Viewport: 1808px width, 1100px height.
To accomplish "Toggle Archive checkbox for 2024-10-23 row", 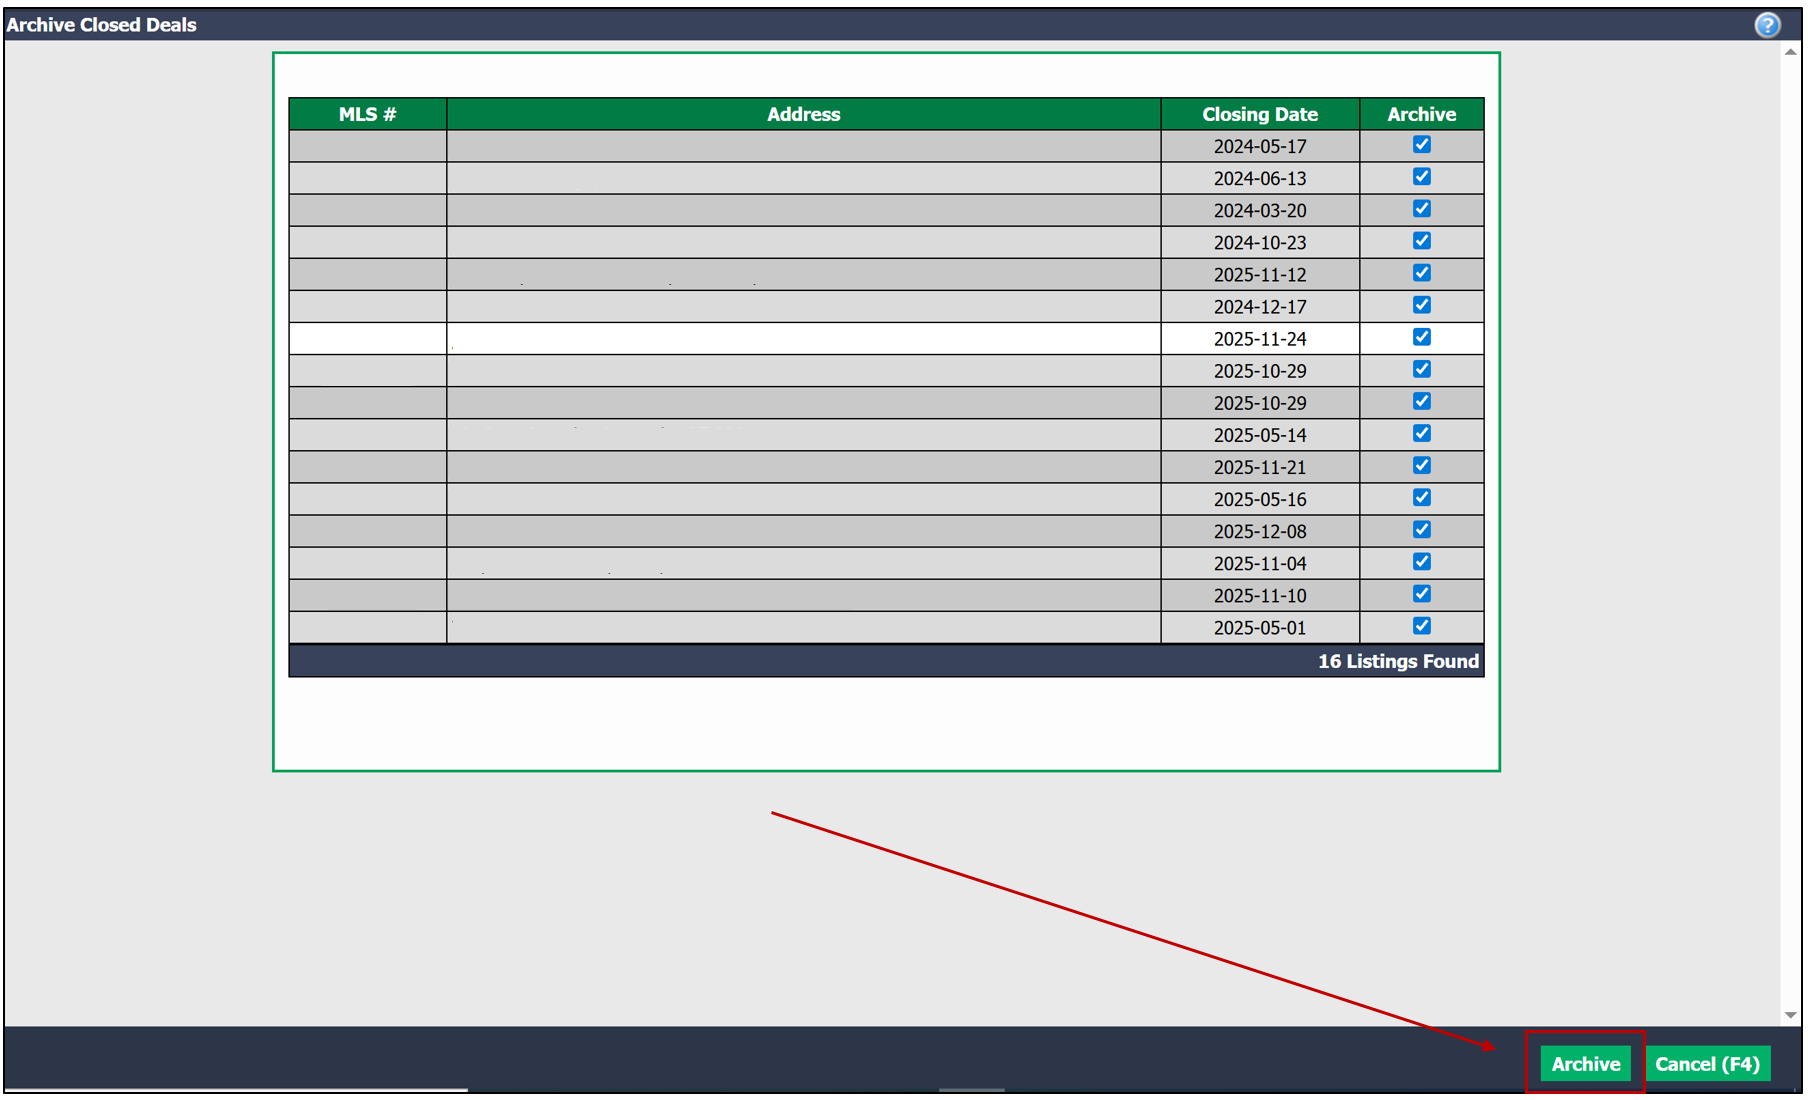I will (1421, 241).
